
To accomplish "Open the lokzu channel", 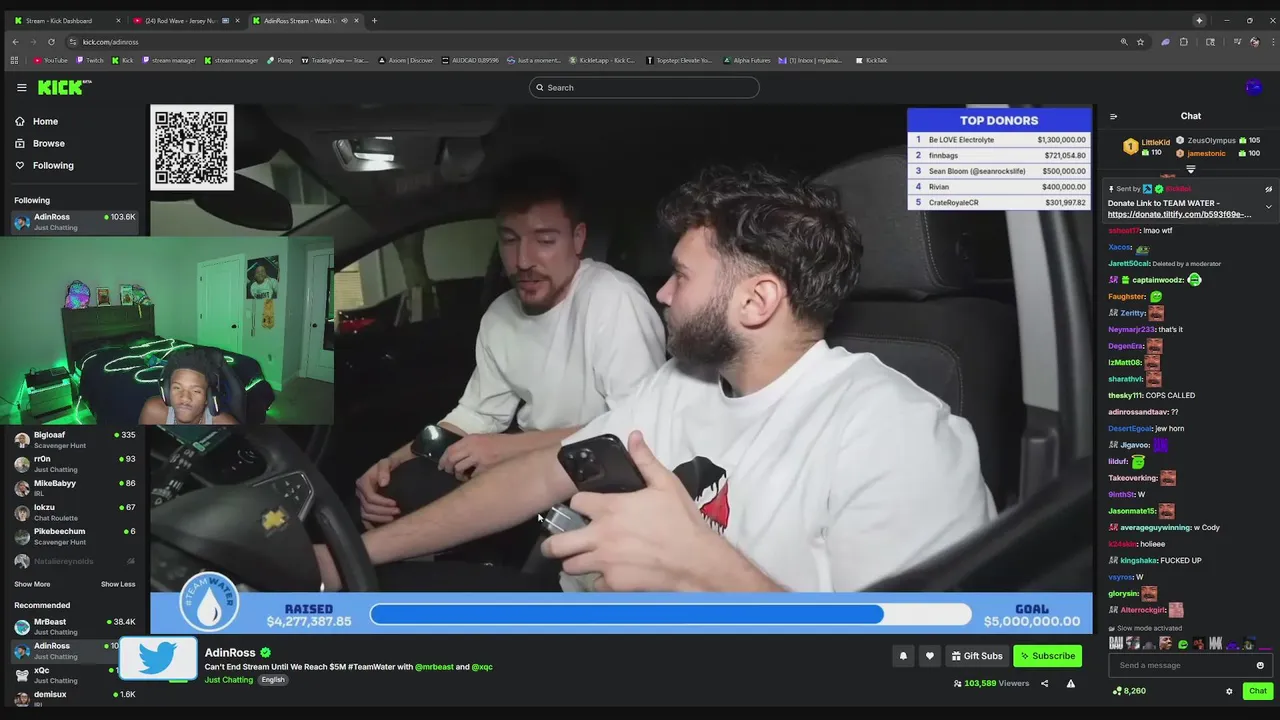I will coord(75,512).
